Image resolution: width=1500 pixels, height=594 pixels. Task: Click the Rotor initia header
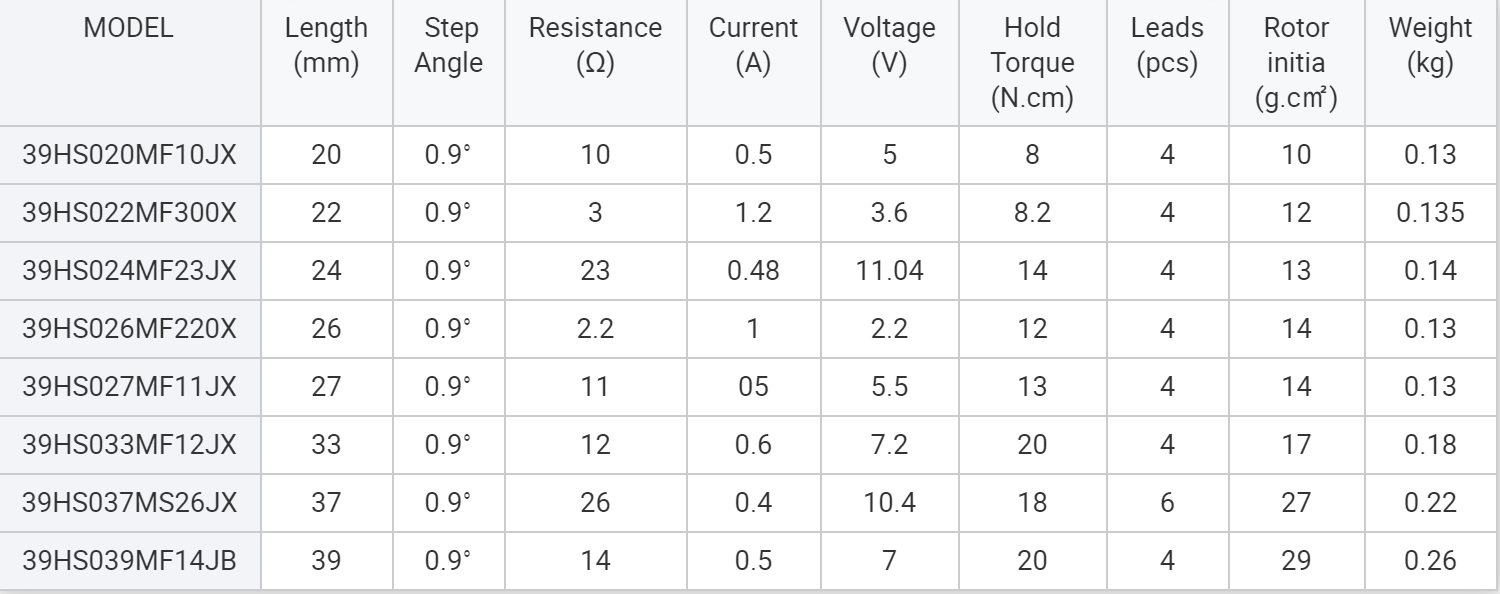point(1295,63)
